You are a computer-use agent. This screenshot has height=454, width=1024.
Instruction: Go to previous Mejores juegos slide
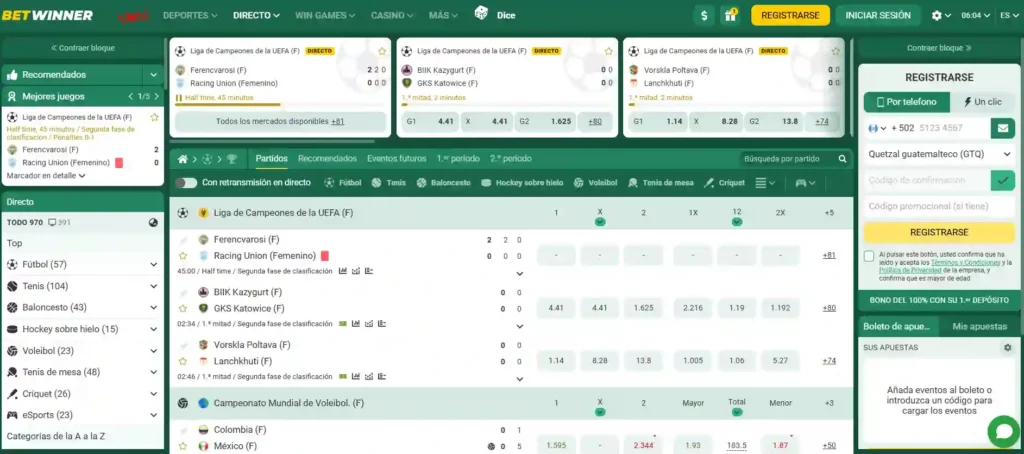click(x=131, y=97)
